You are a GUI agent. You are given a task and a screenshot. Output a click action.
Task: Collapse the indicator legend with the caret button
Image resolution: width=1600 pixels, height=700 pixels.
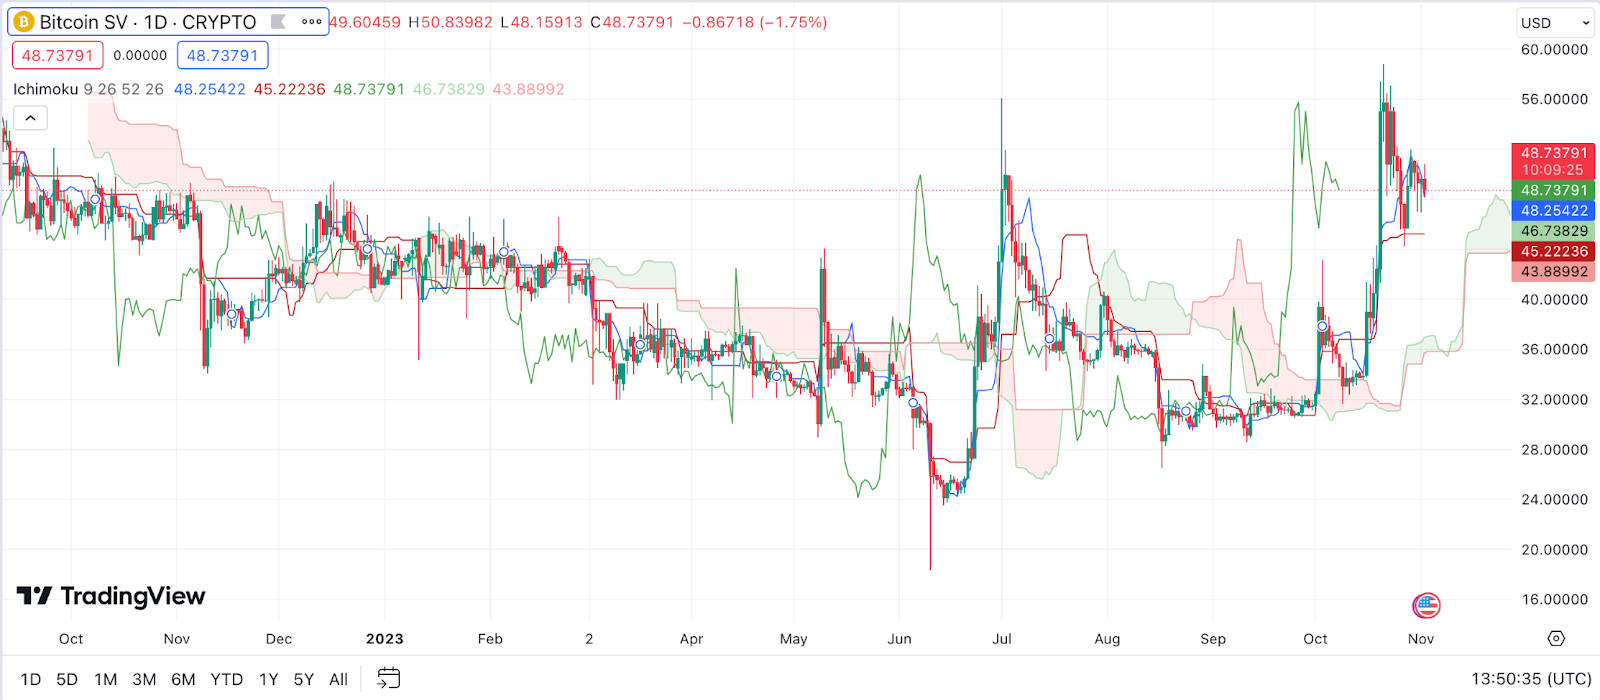[31, 118]
